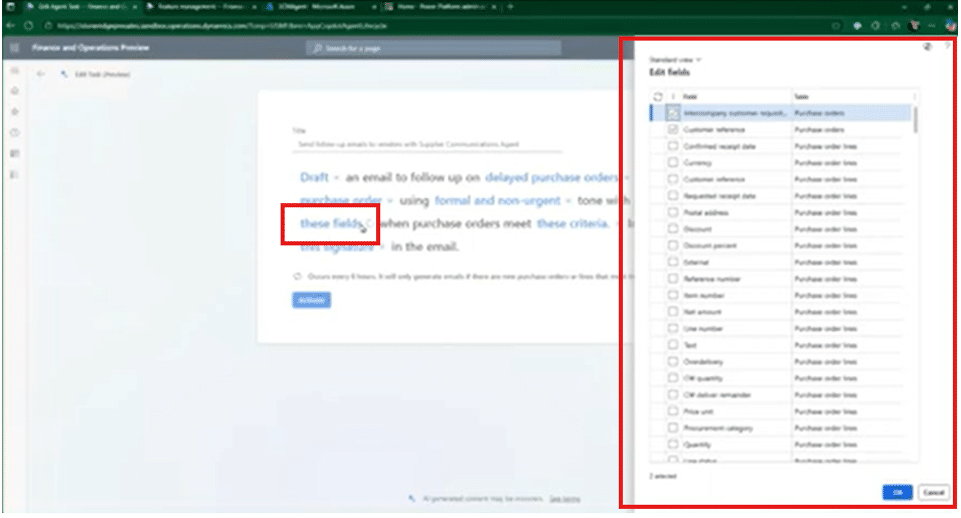Image resolution: width=961 pixels, height=518 pixels.
Task: Click the Search for a page box
Action: click(x=433, y=48)
